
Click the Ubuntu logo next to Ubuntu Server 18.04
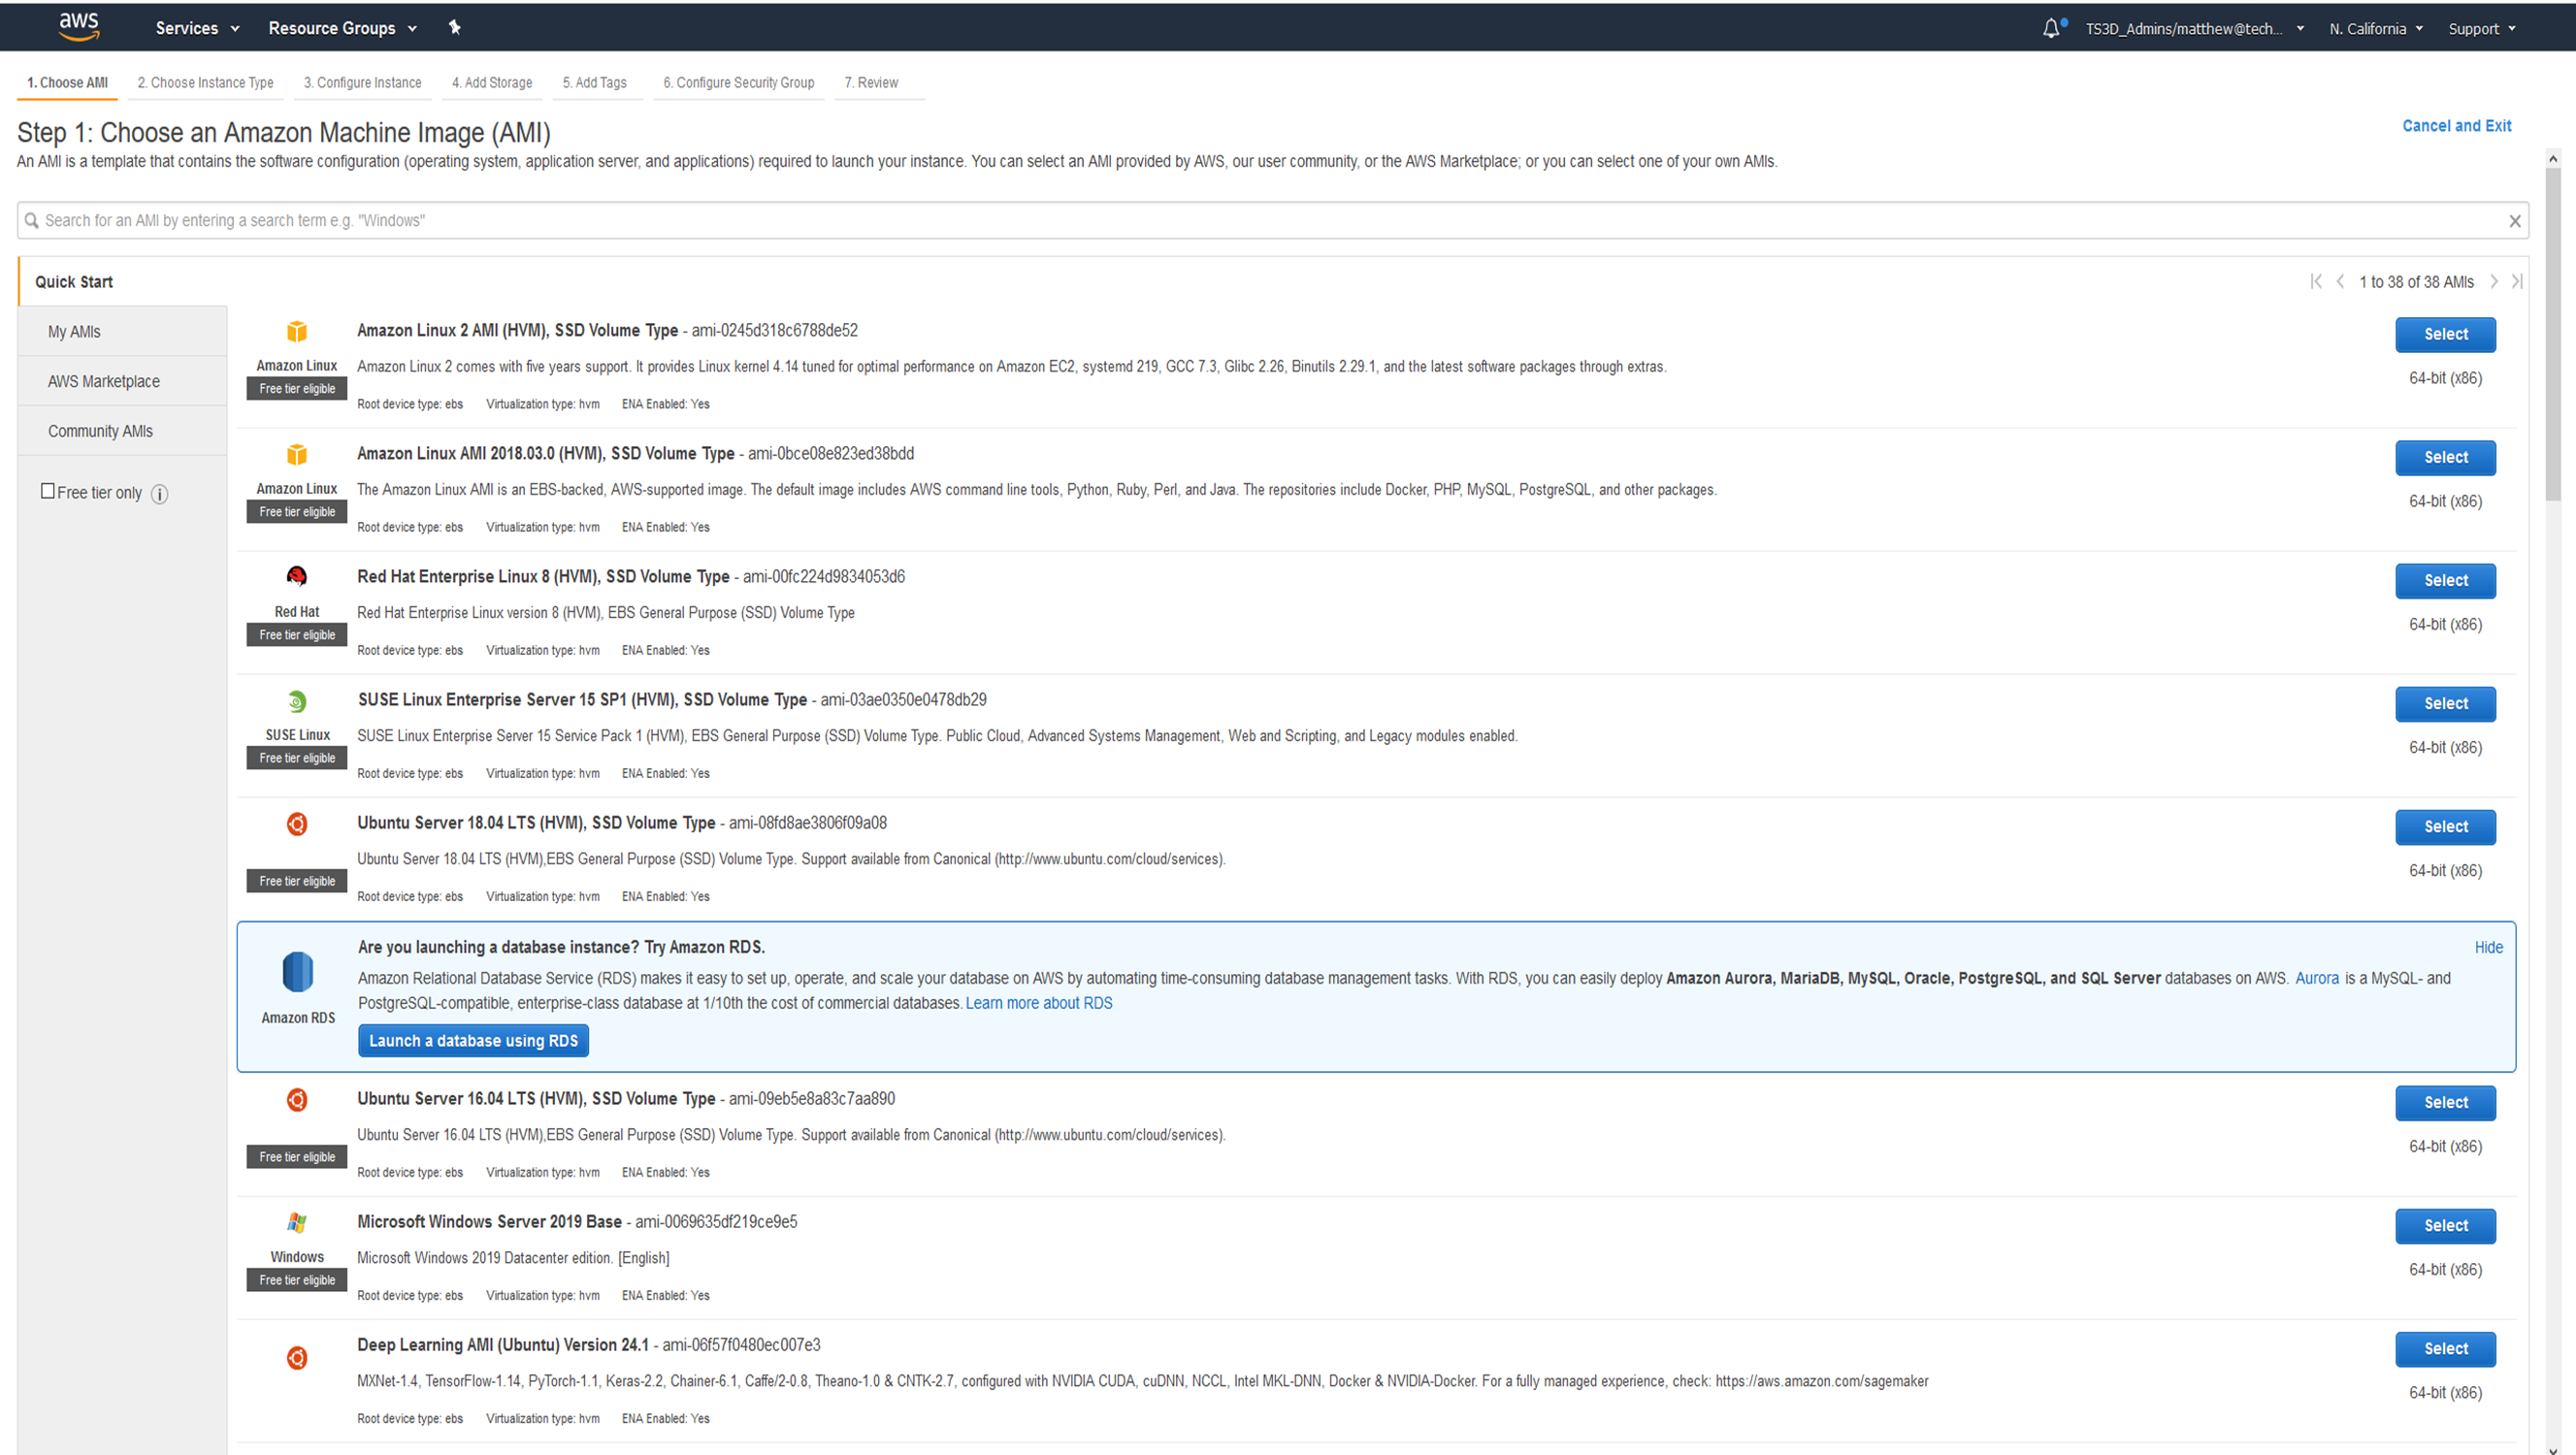pyautogui.click(x=296, y=823)
